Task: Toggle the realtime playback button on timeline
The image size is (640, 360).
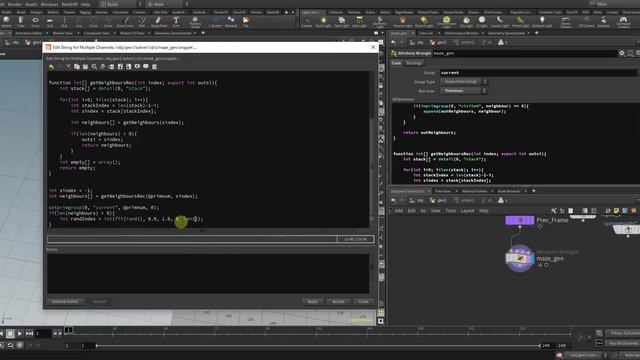Action: pyautogui.click(x=20, y=345)
